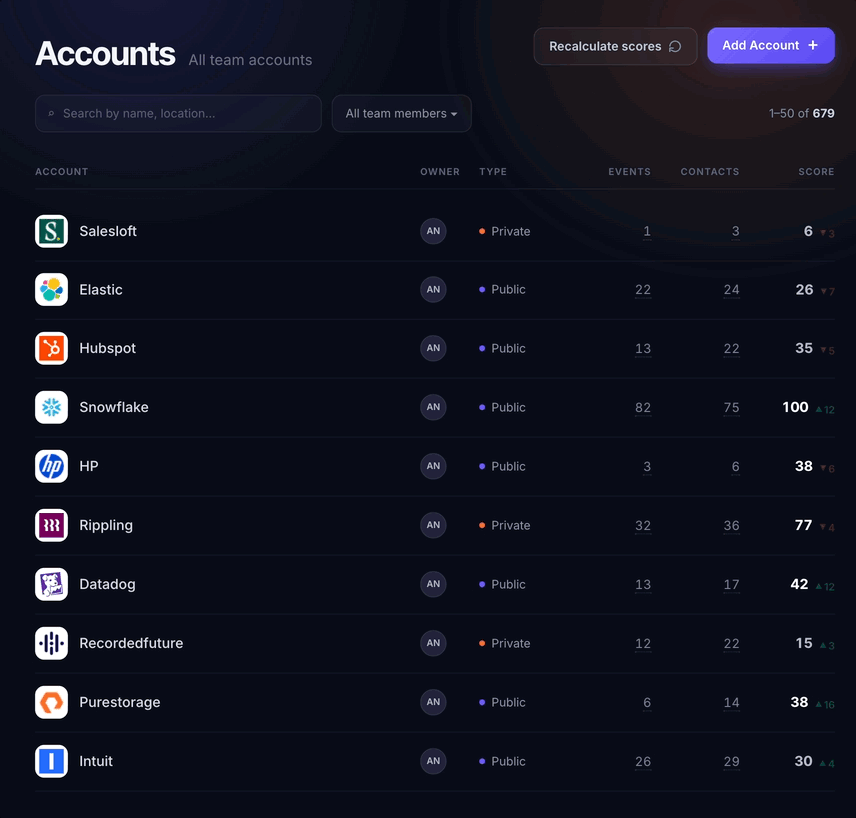Screen dimensions: 856x818
Task: Click Rippling's score of 77
Action: (803, 525)
